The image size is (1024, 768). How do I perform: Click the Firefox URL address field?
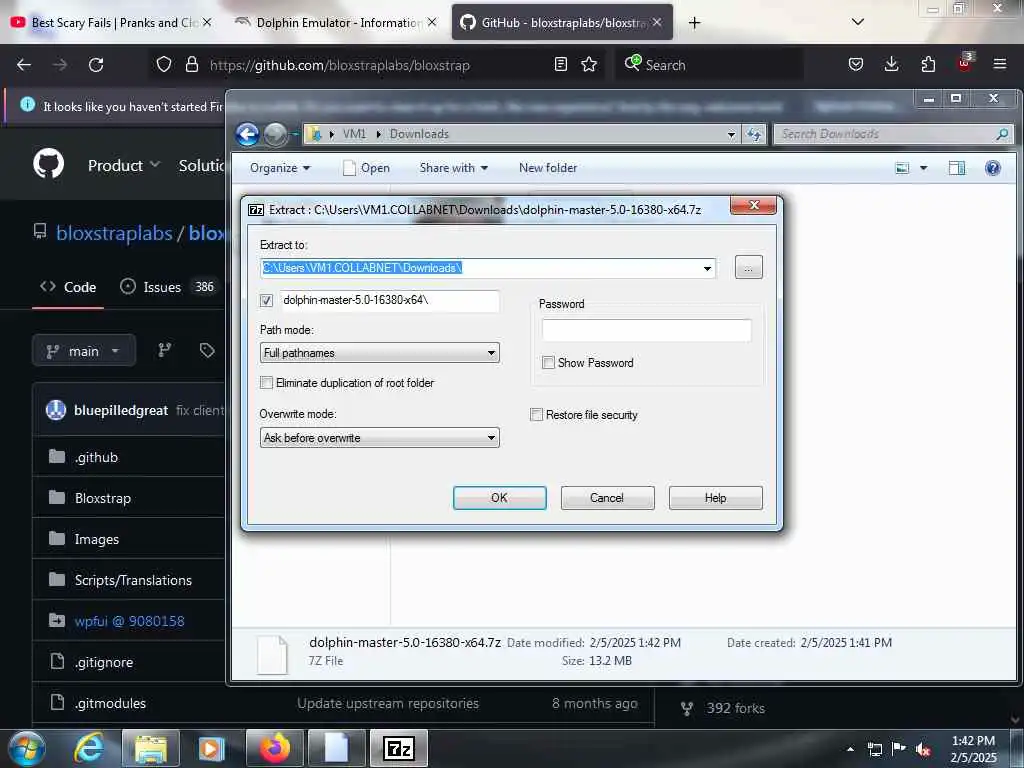[x=376, y=65]
